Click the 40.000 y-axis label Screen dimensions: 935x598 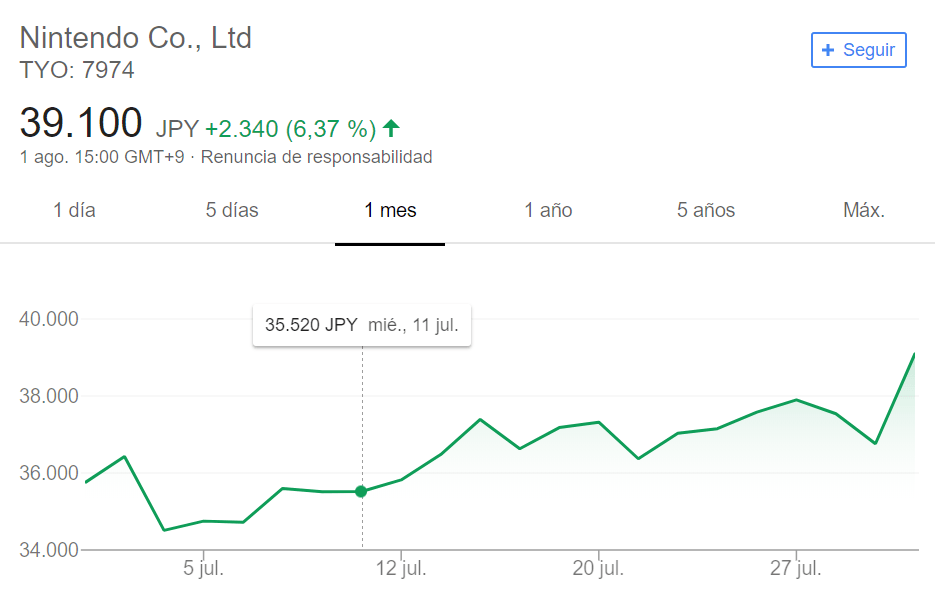pyautogui.click(x=49, y=319)
